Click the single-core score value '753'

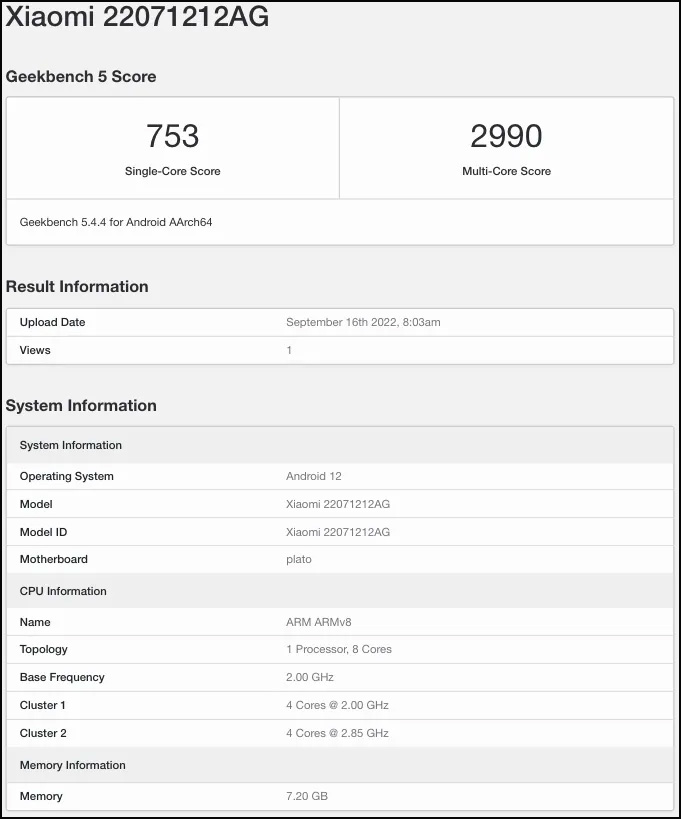pyautogui.click(x=172, y=136)
